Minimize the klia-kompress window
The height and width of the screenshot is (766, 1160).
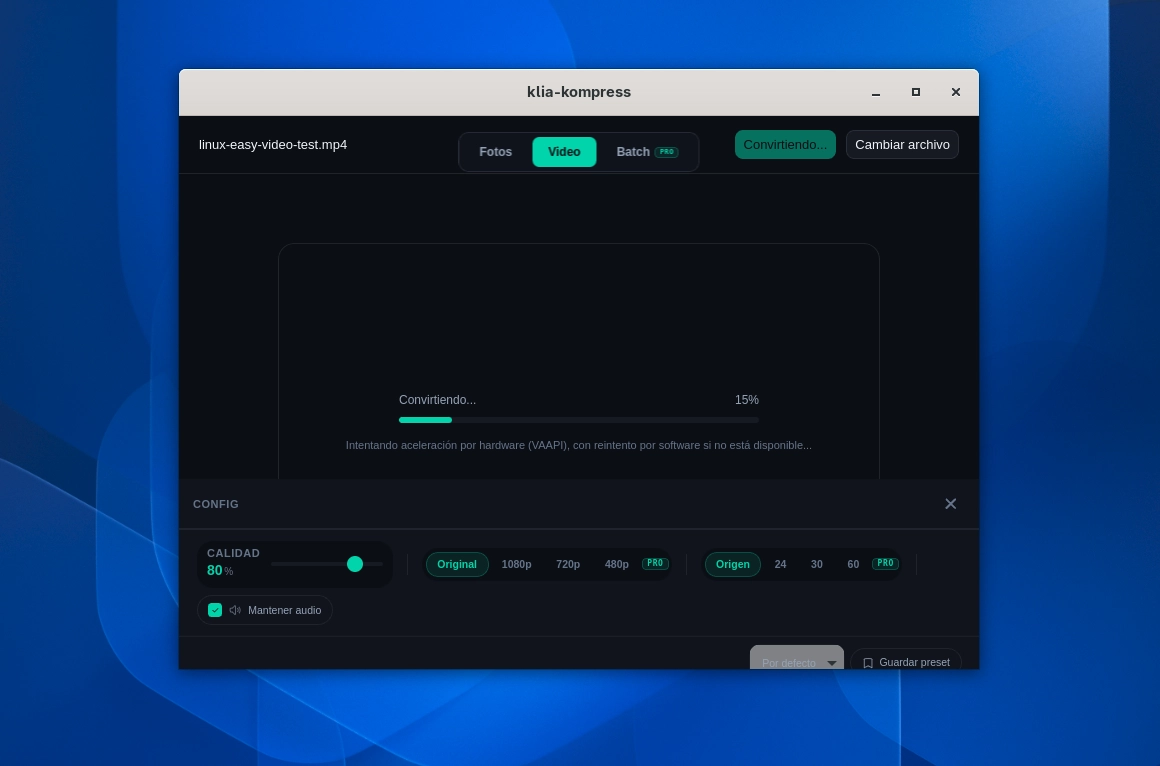876,93
